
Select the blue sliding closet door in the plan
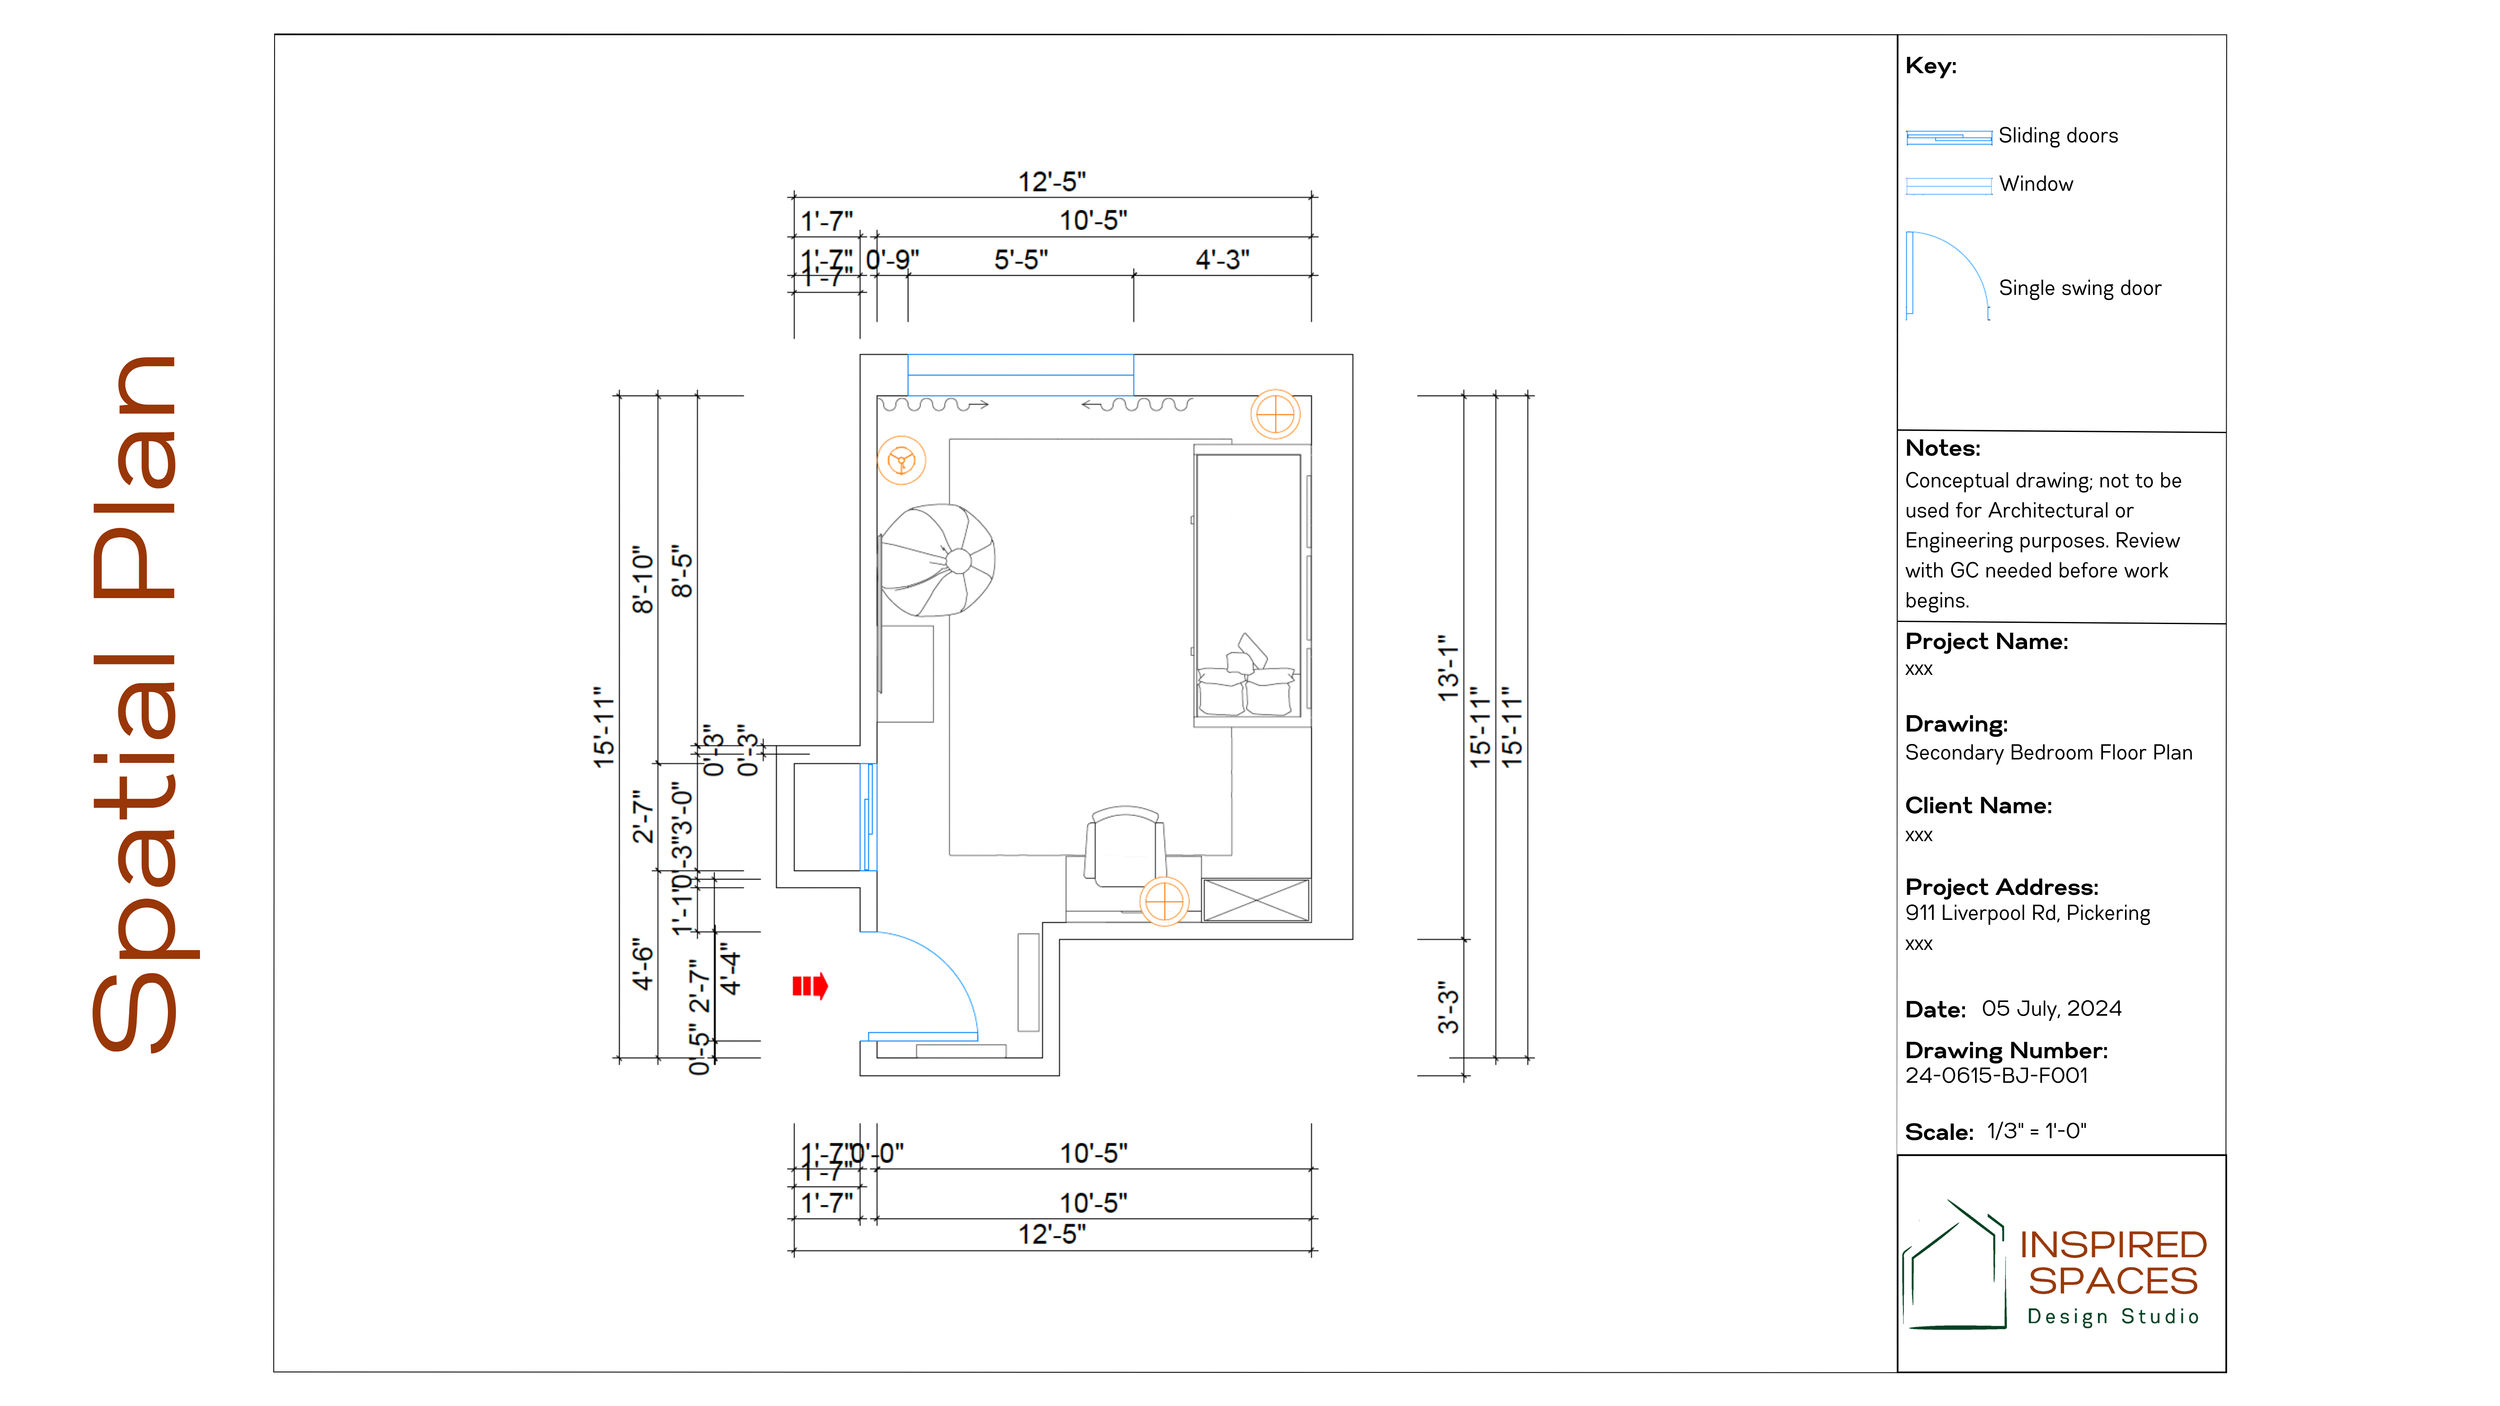pyautogui.click(x=868, y=816)
